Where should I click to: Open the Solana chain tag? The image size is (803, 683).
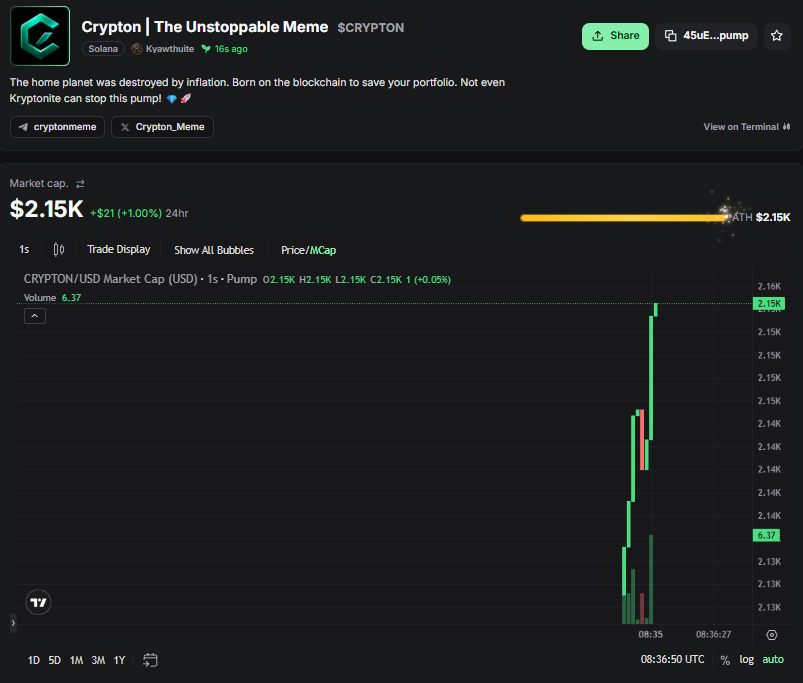coord(103,49)
